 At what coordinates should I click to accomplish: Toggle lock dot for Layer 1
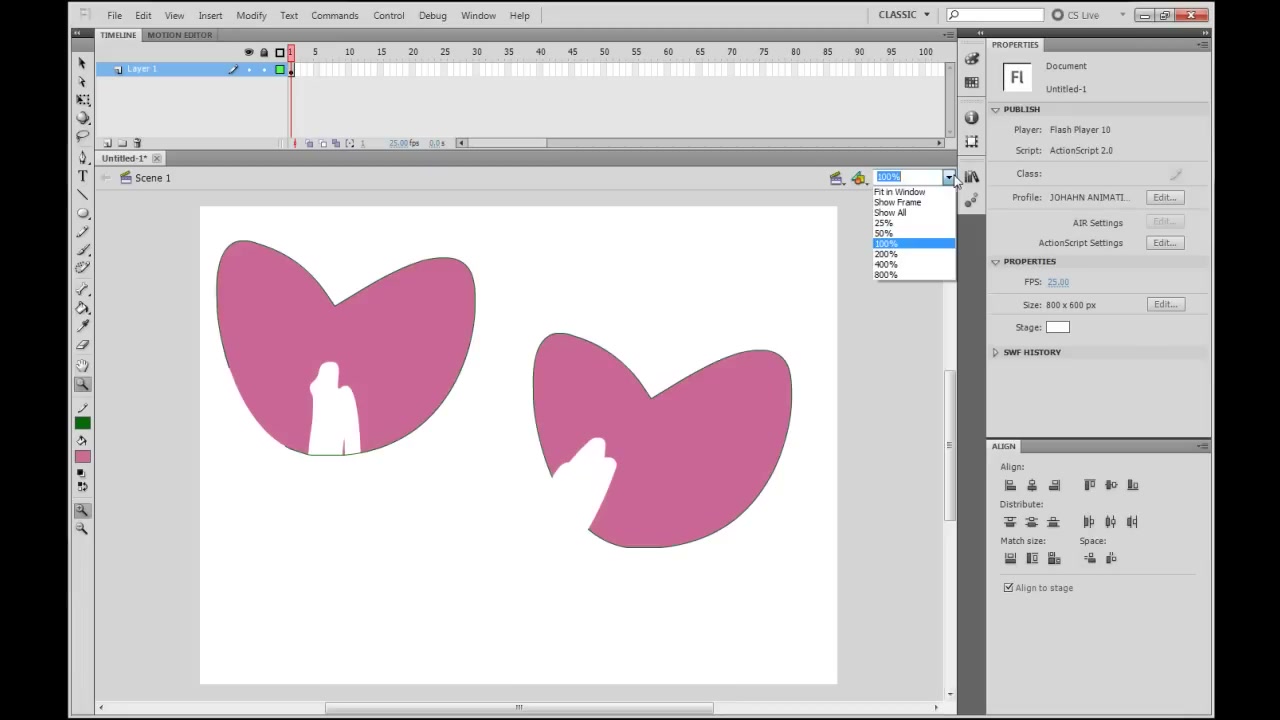264,69
